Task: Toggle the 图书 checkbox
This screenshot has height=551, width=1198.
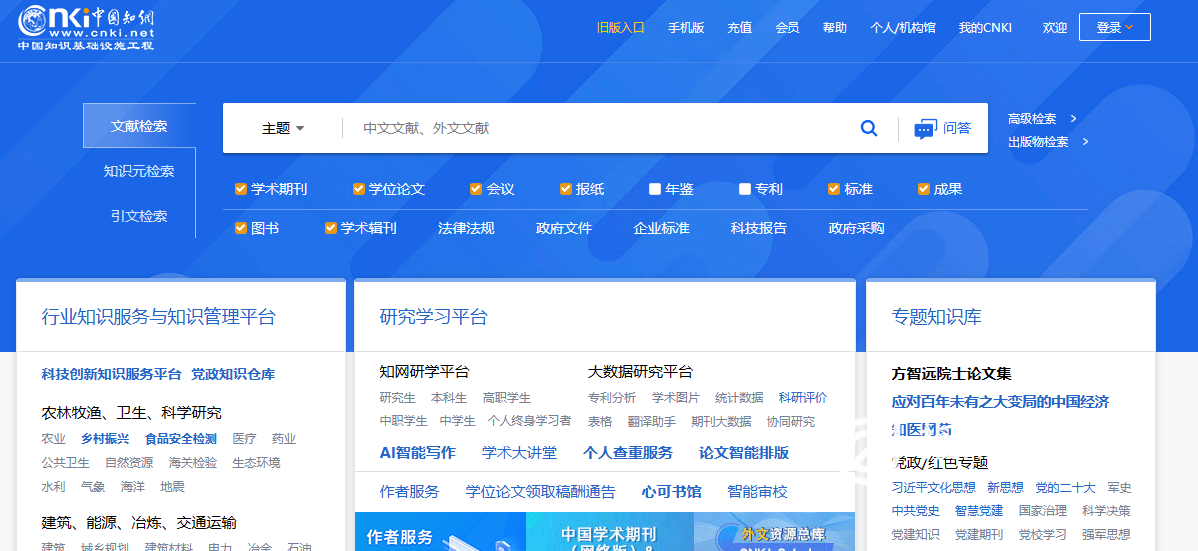Action: (x=241, y=228)
